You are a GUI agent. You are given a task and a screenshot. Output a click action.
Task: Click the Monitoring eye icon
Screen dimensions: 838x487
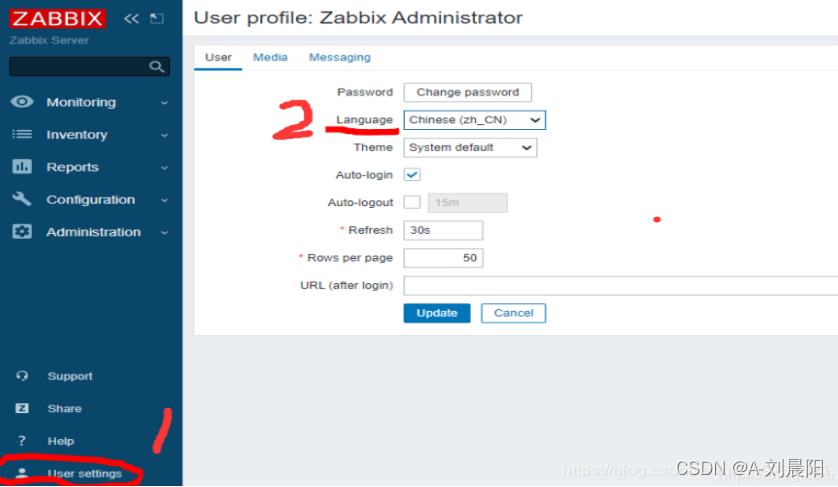pos(22,102)
